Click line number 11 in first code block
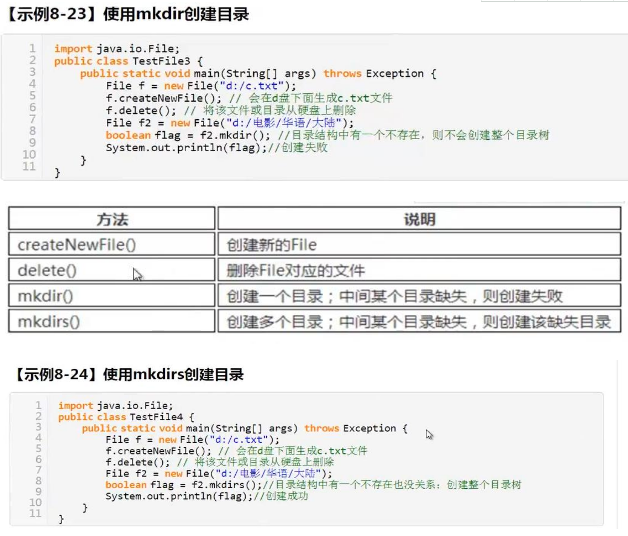The image size is (628, 536). (x=29, y=166)
